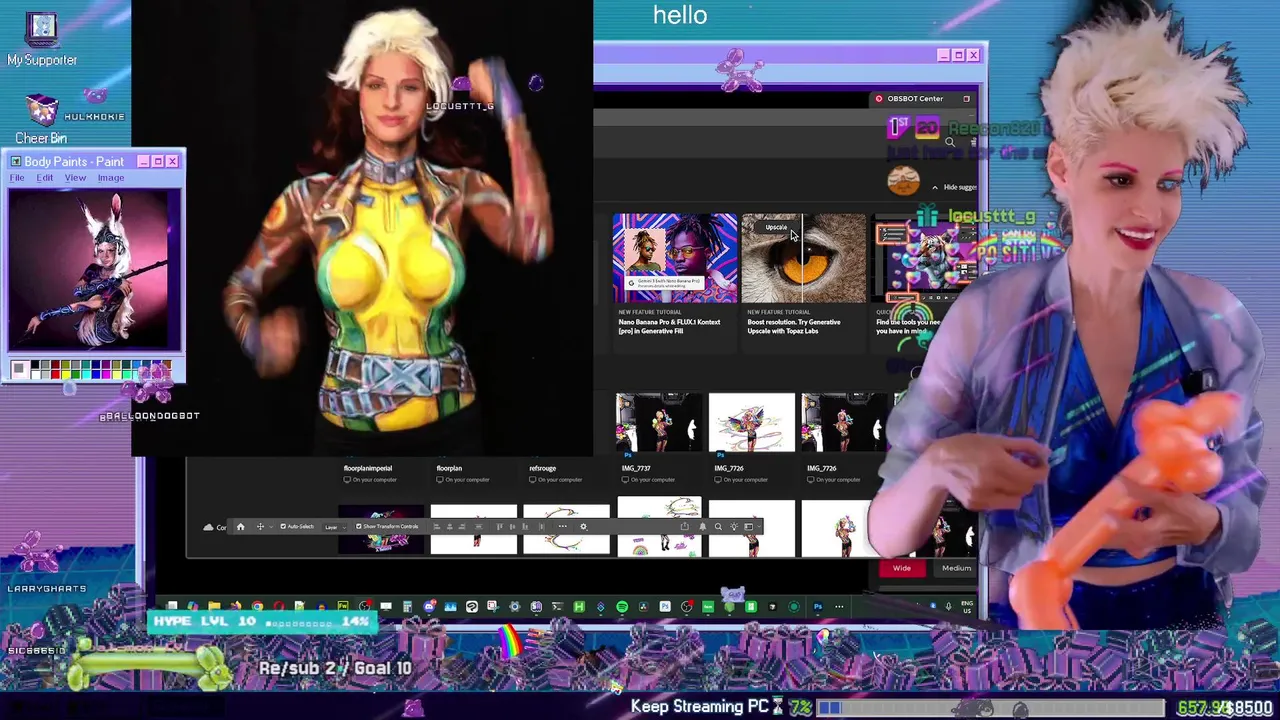Screen dimensions: 1280x720
Task: Open the Terminal icon on taskbar
Action: pyautogui.click(x=556, y=606)
